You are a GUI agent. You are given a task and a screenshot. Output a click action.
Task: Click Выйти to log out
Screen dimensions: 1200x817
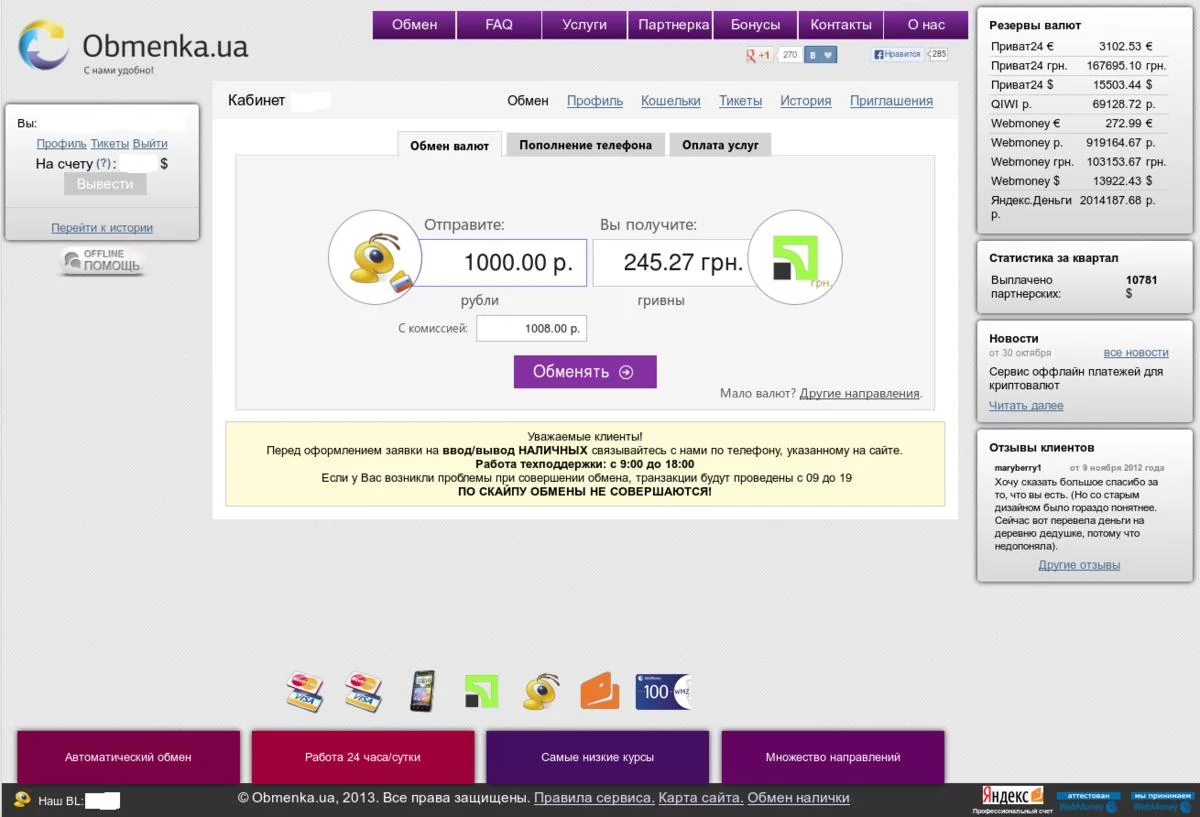click(x=150, y=144)
